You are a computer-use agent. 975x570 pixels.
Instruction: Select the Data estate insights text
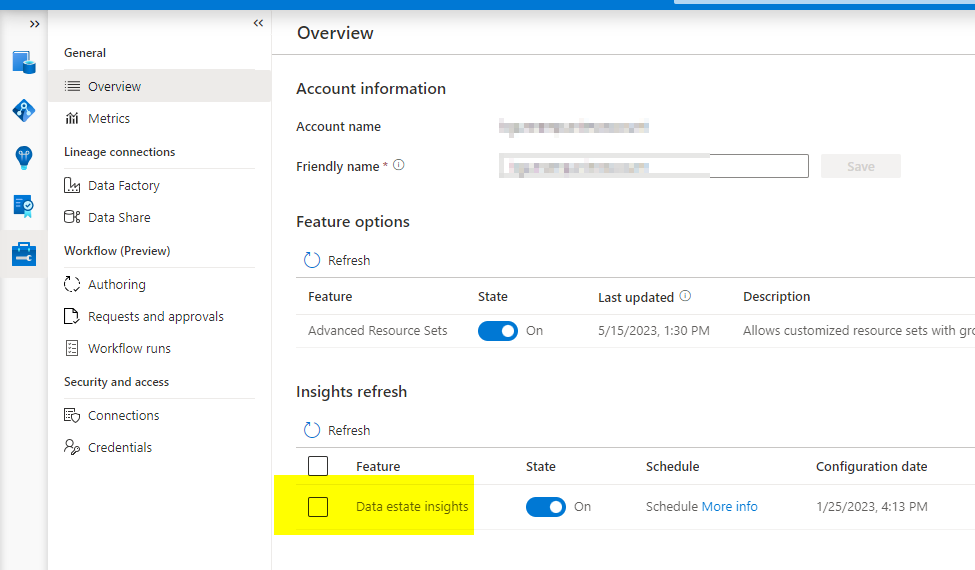point(412,507)
